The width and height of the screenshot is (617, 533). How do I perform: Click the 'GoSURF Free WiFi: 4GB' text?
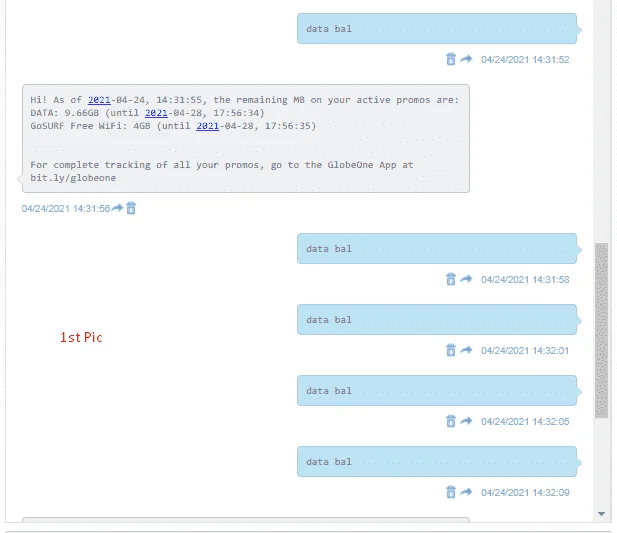90,126
